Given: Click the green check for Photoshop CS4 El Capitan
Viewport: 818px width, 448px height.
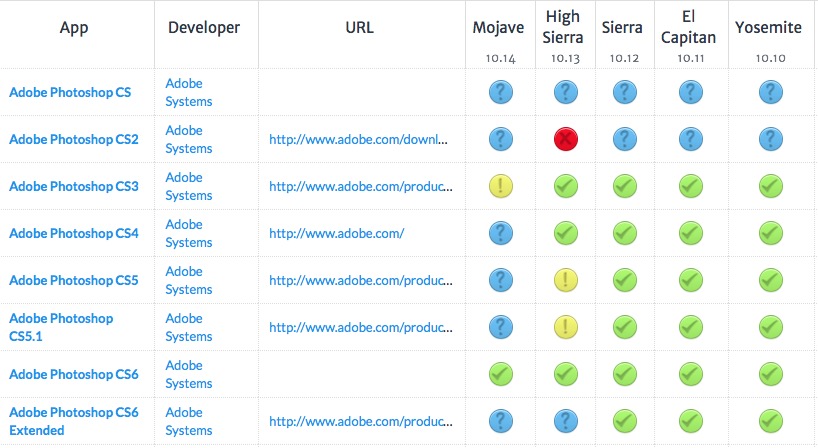Looking at the screenshot, I should [x=691, y=233].
